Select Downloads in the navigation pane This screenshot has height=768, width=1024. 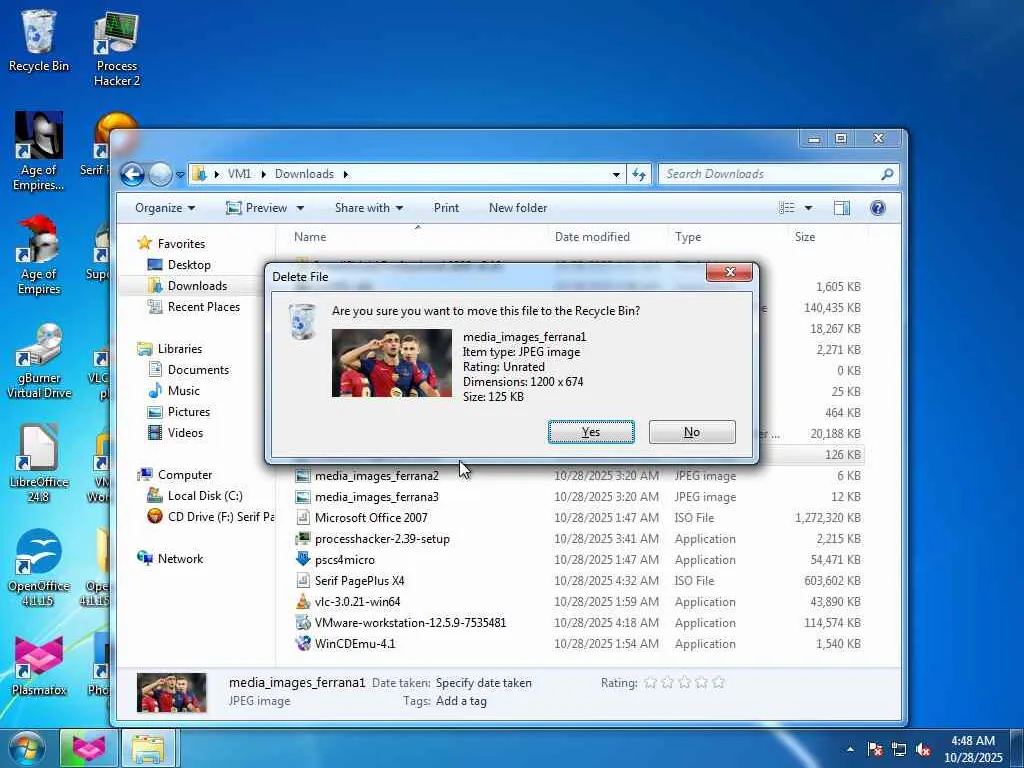(187, 285)
